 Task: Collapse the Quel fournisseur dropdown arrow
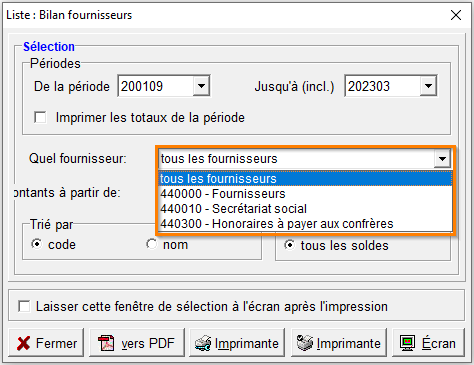click(442, 159)
